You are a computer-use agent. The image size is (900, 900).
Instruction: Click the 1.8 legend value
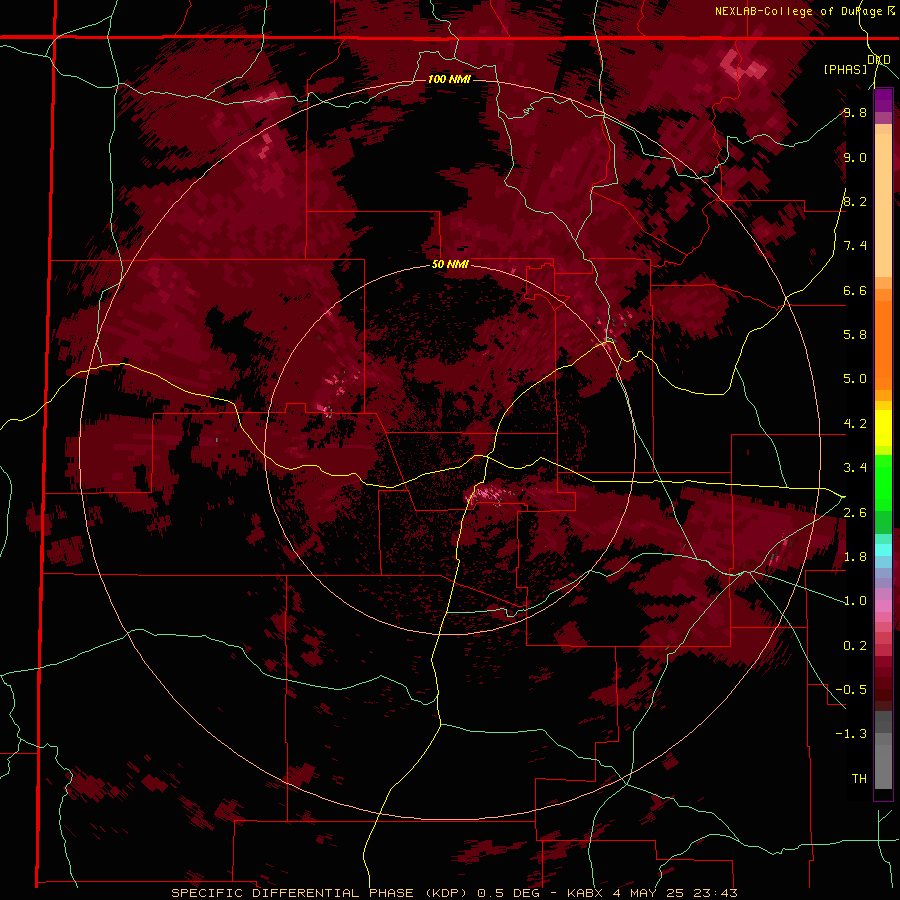[855, 557]
